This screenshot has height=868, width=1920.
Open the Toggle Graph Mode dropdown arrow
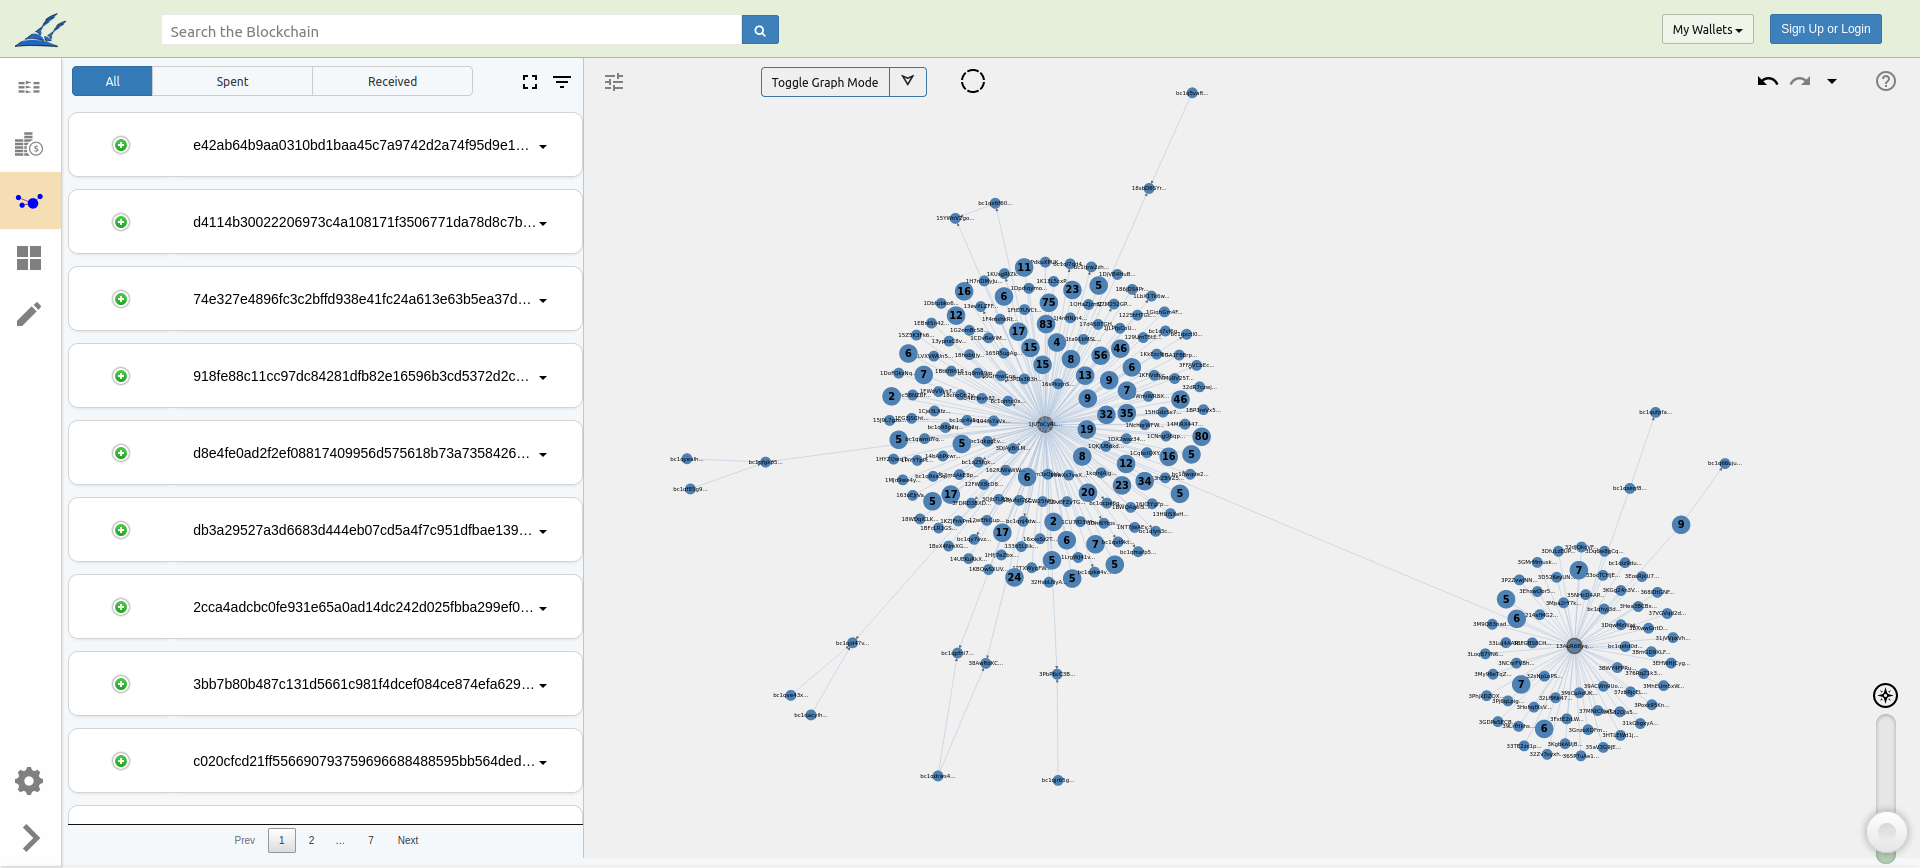pyautogui.click(x=908, y=82)
